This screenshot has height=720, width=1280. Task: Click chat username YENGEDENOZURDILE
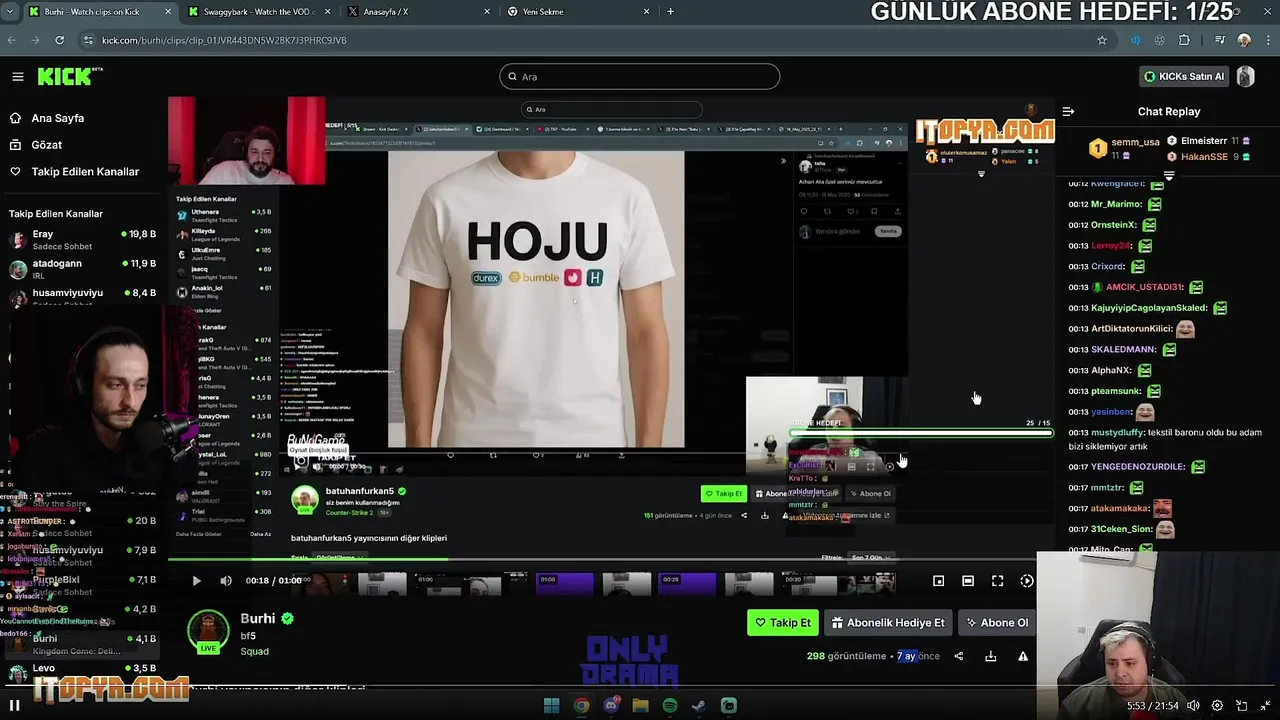pos(1137,467)
